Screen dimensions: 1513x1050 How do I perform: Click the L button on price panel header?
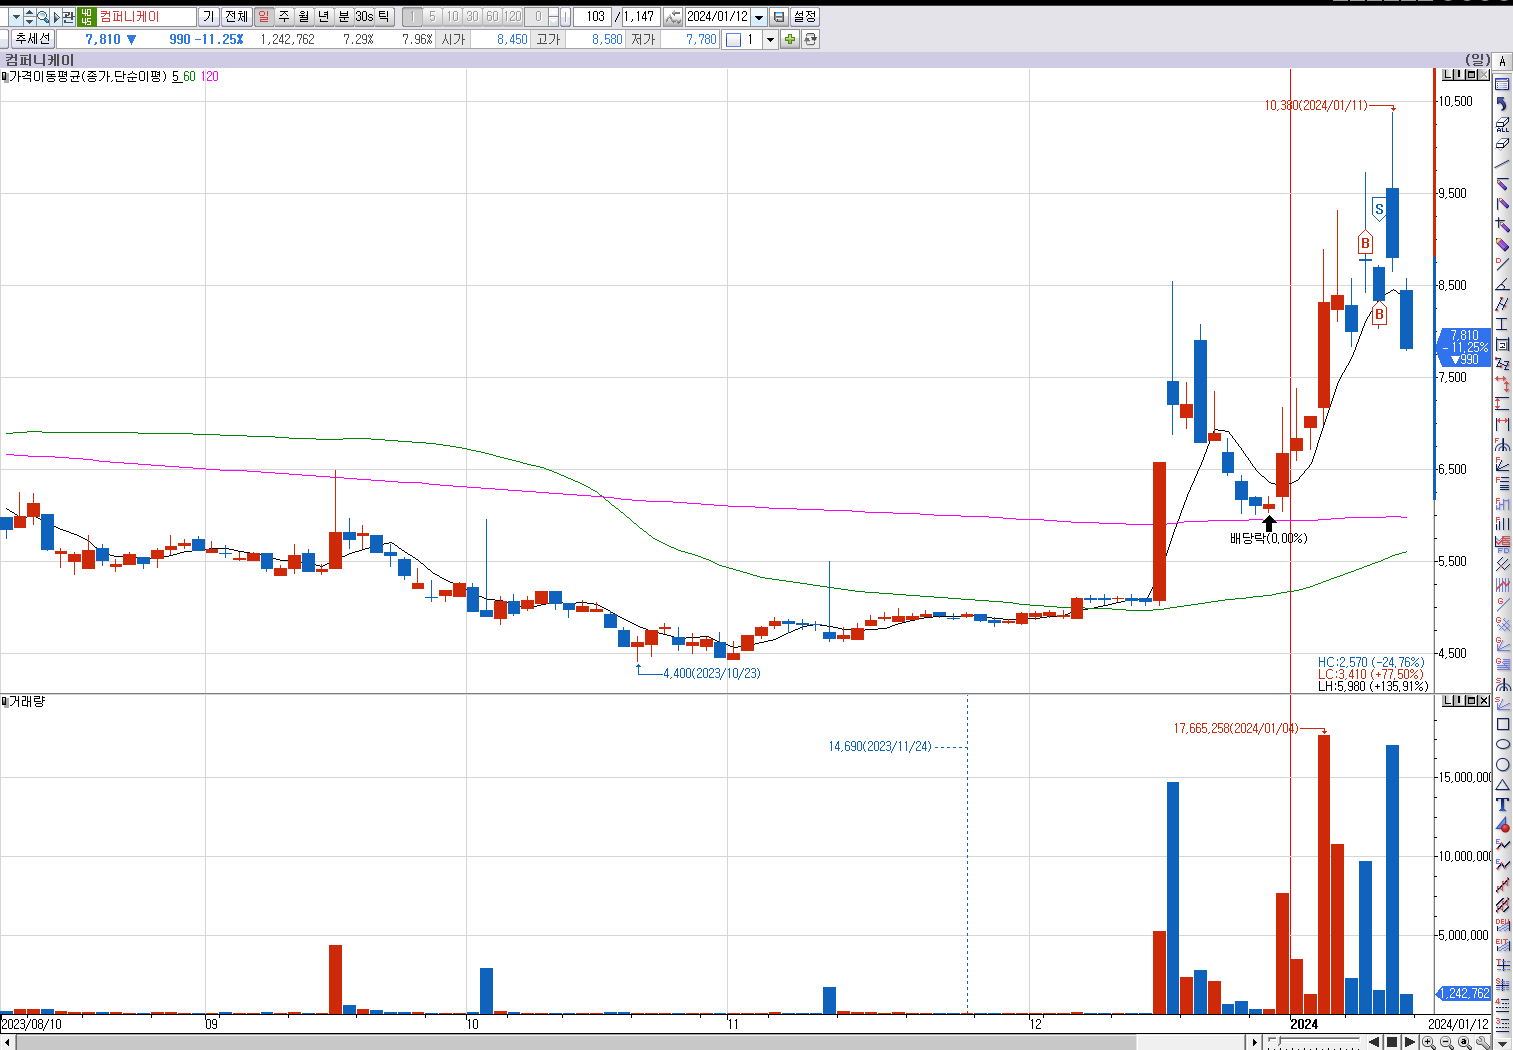pos(1447,74)
